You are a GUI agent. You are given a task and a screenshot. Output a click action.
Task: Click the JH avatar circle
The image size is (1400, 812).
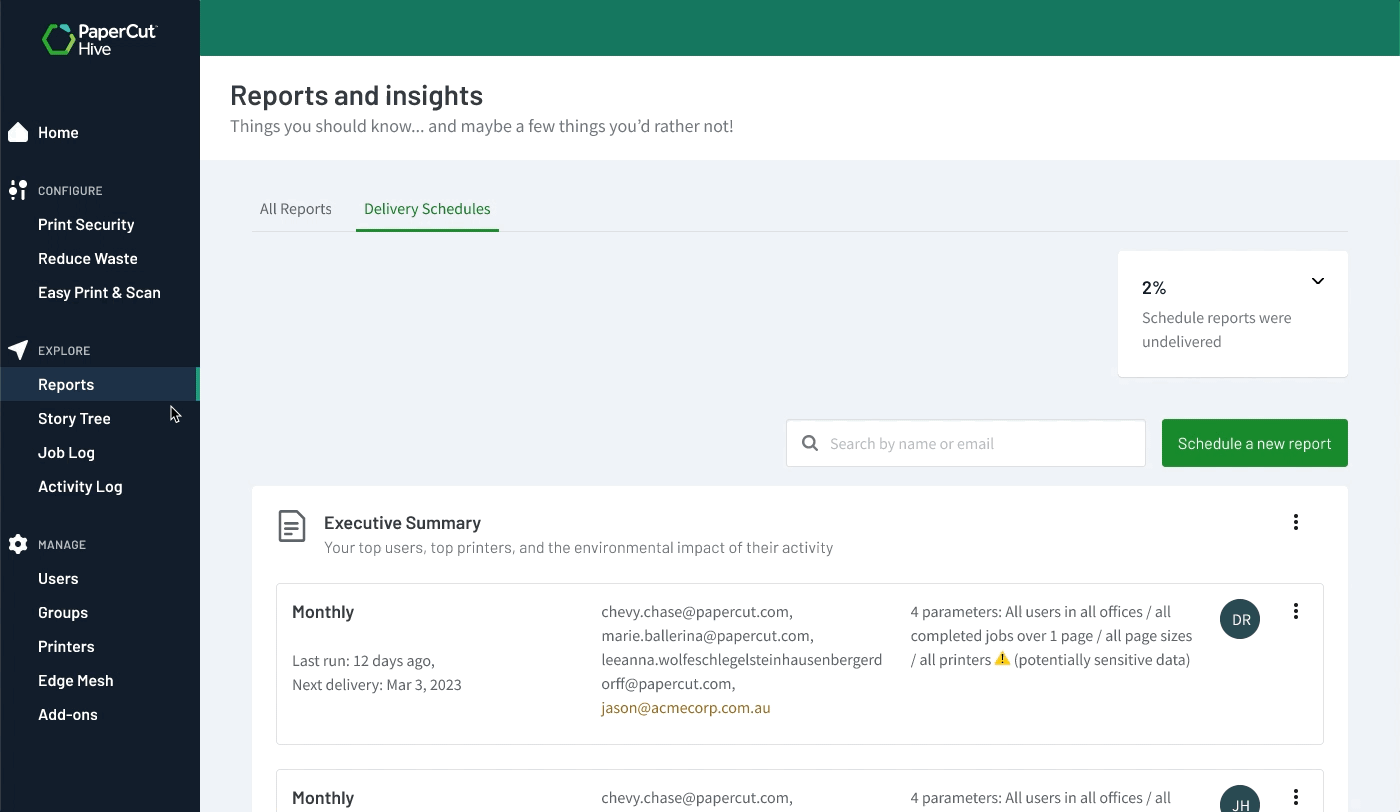1239,802
